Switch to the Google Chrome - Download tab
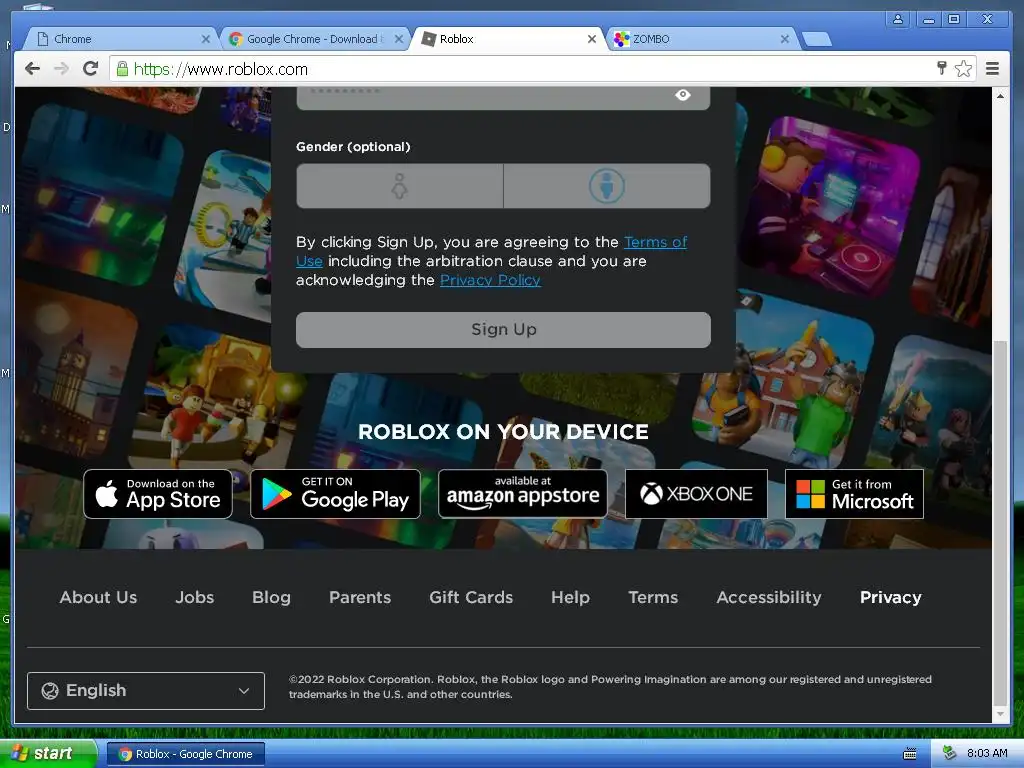The width and height of the screenshot is (1024, 768). pos(313,39)
